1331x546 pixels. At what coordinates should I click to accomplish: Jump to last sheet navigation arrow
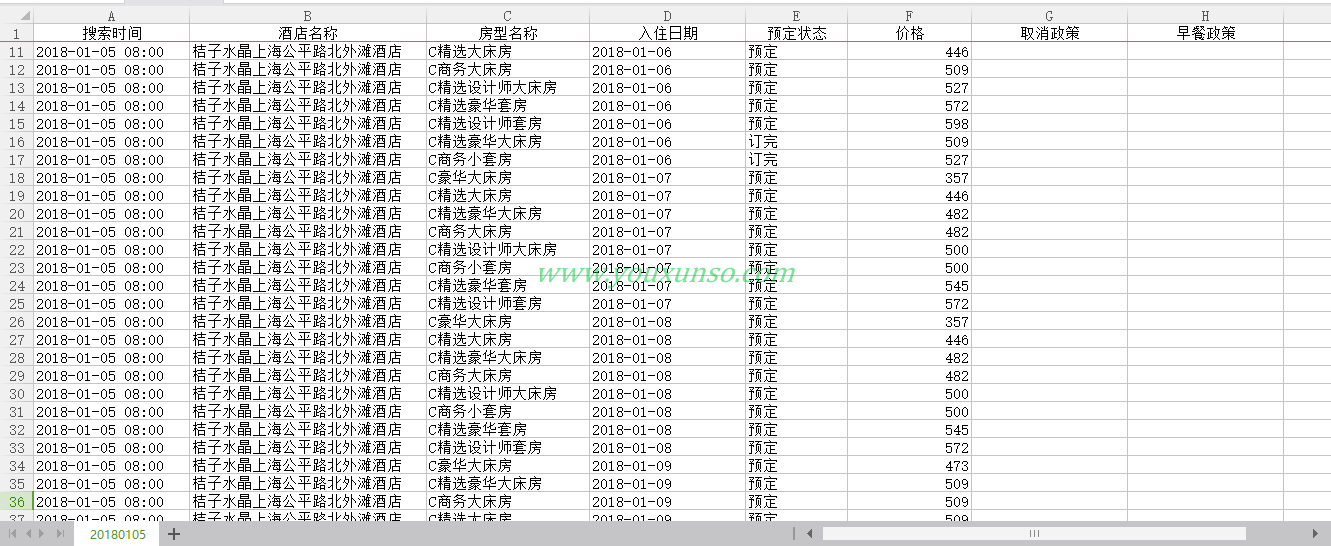point(60,534)
